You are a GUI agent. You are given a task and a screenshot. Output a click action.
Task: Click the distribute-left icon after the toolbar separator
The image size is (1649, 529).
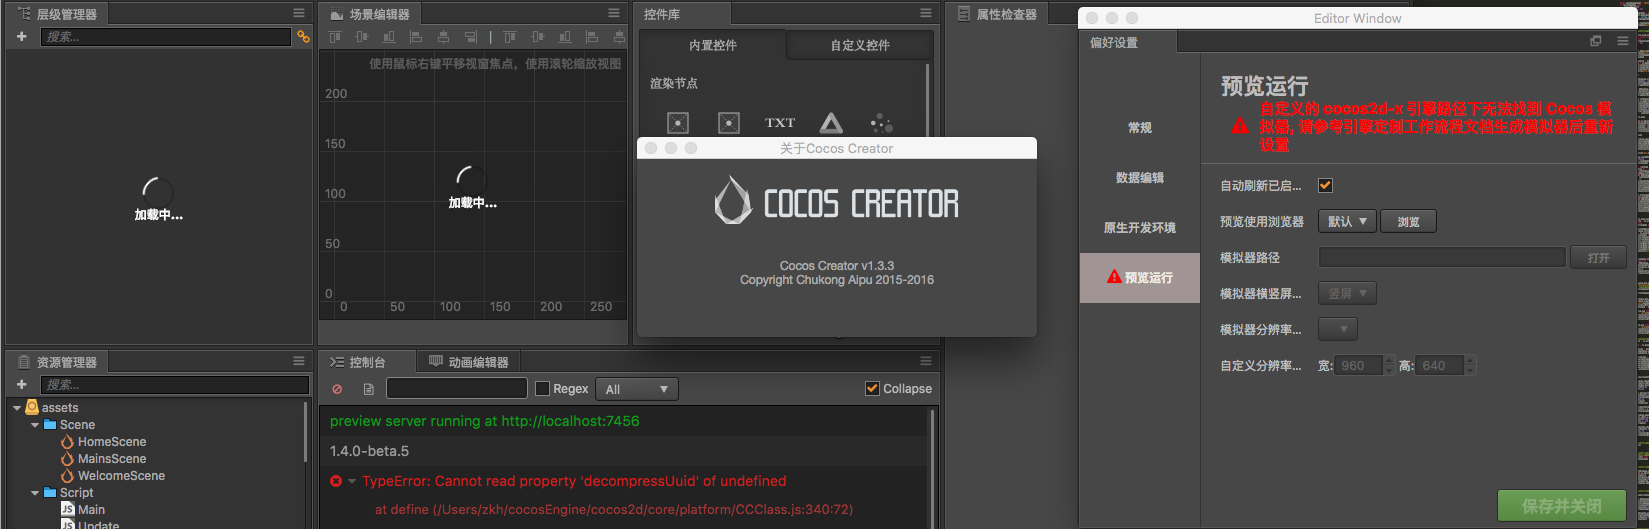point(592,37)
